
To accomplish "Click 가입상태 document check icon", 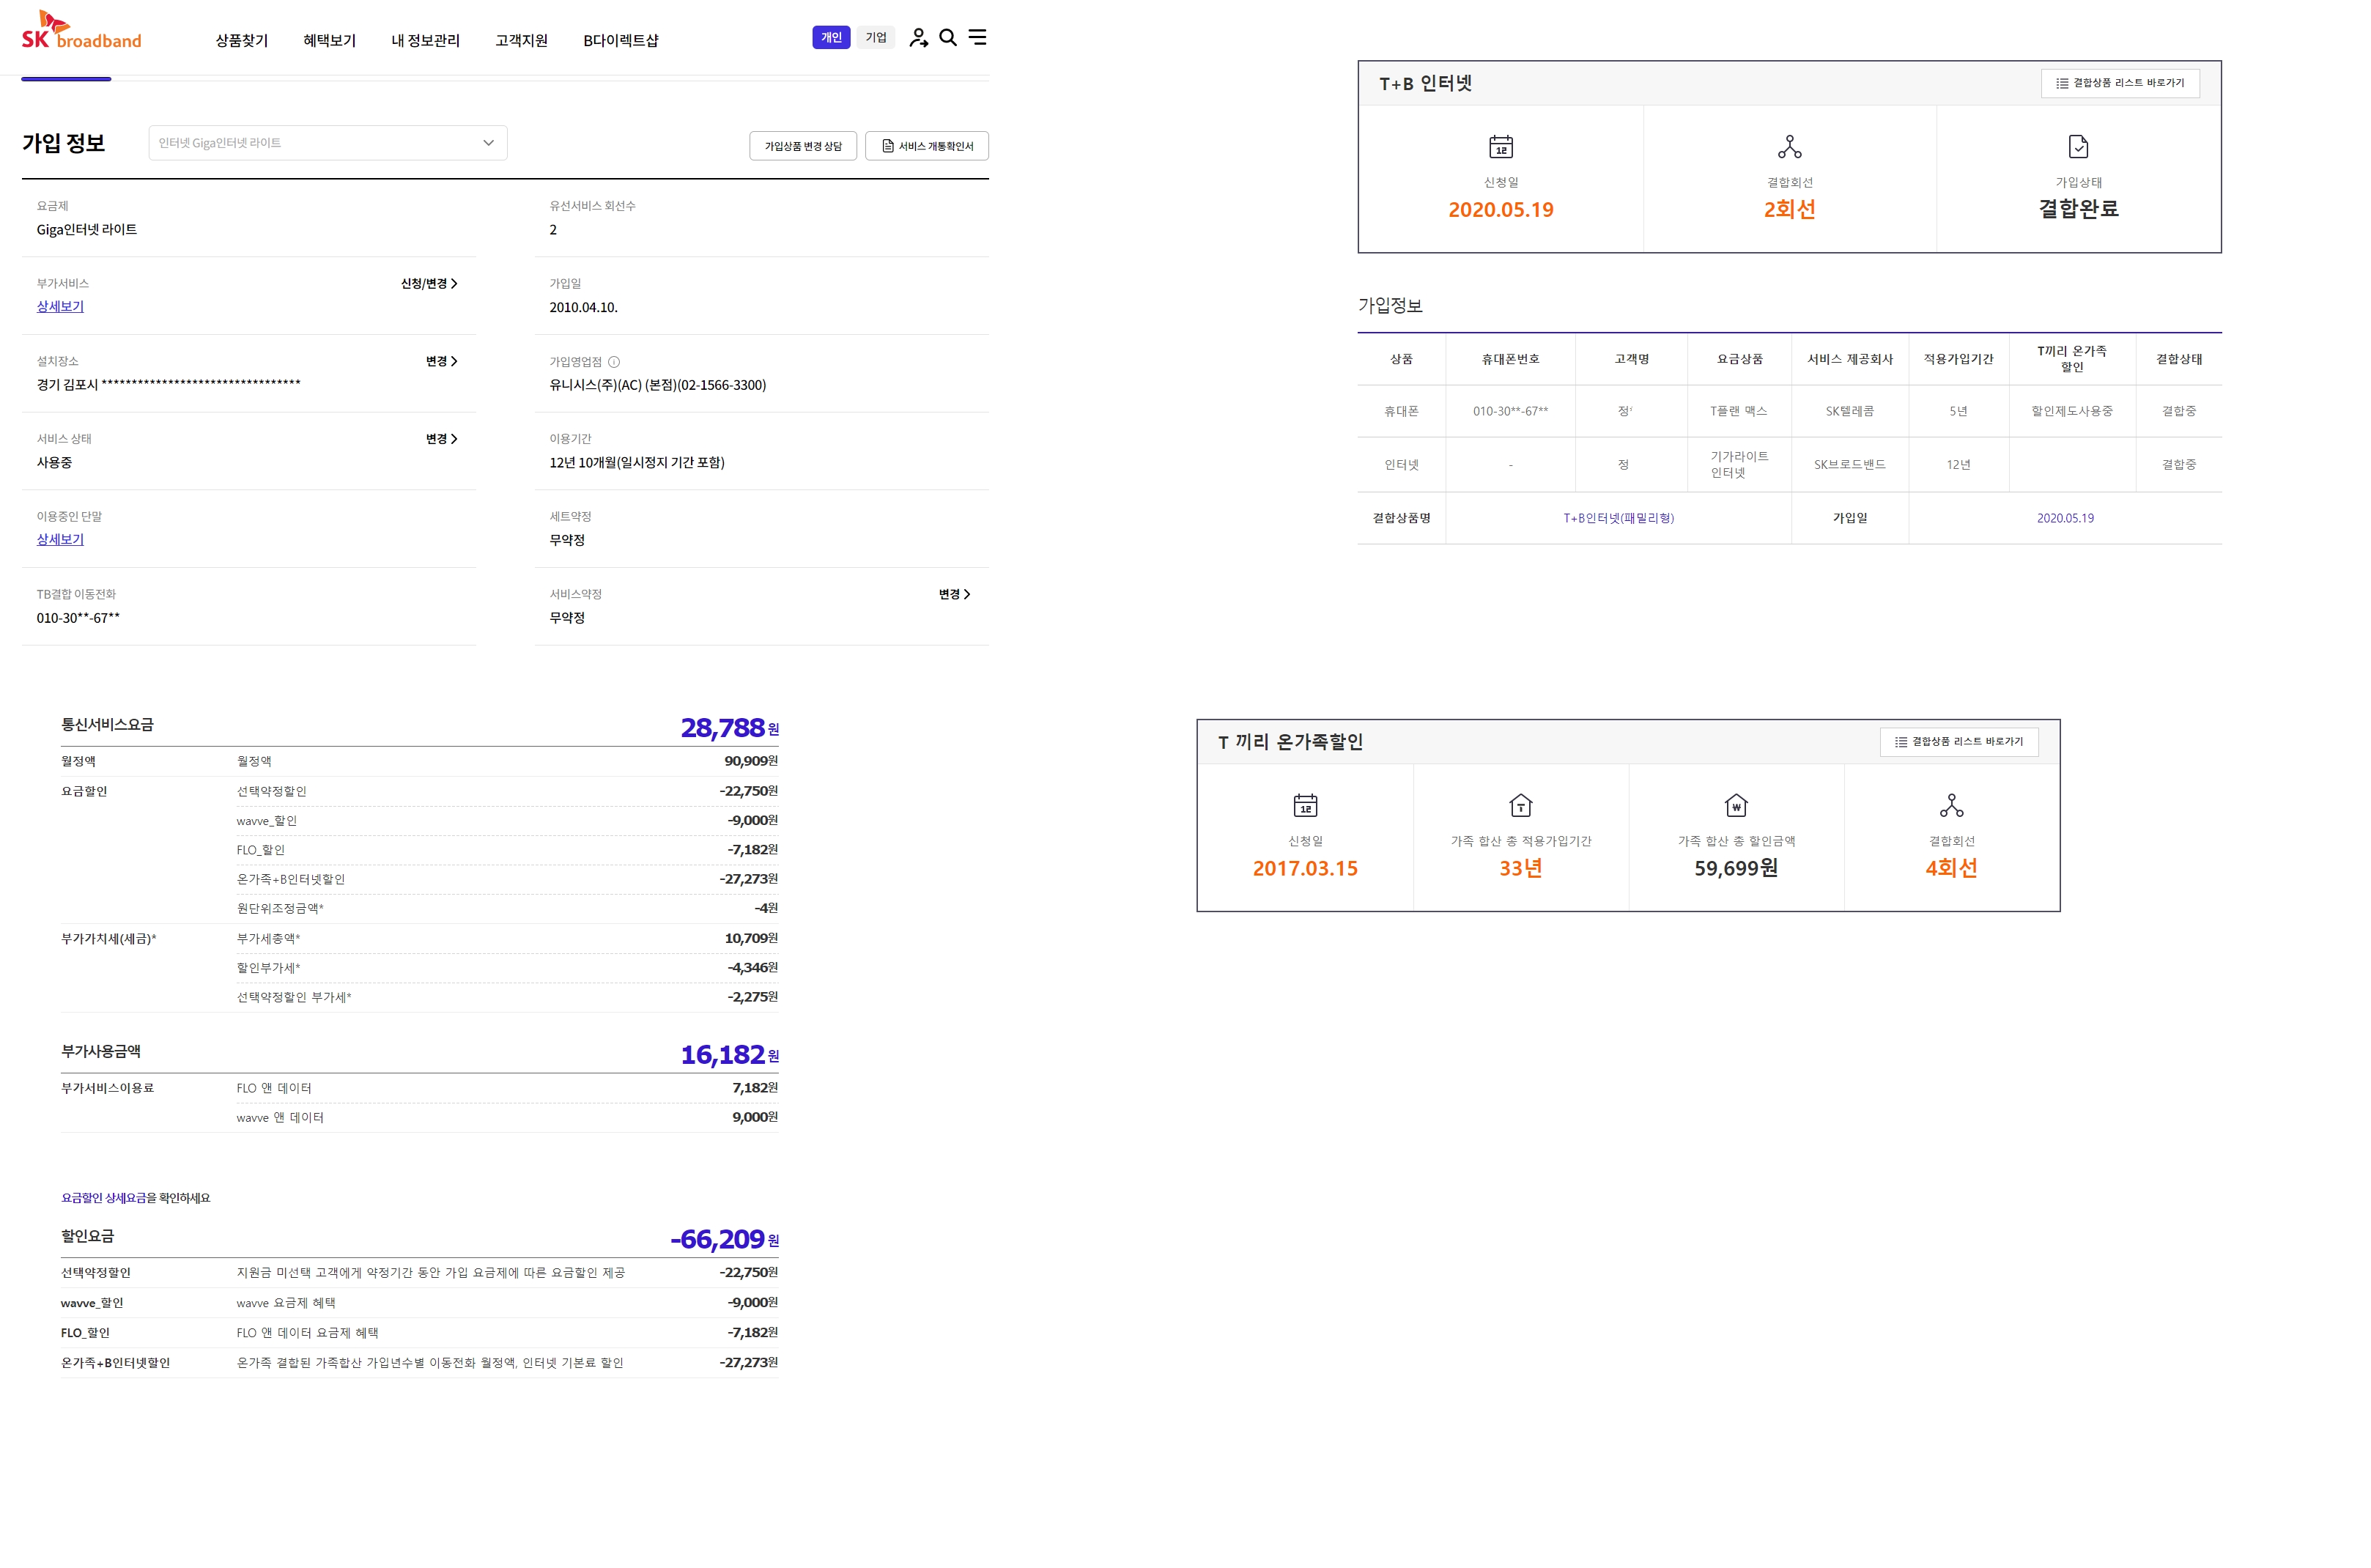I will tap(2077, 147).
